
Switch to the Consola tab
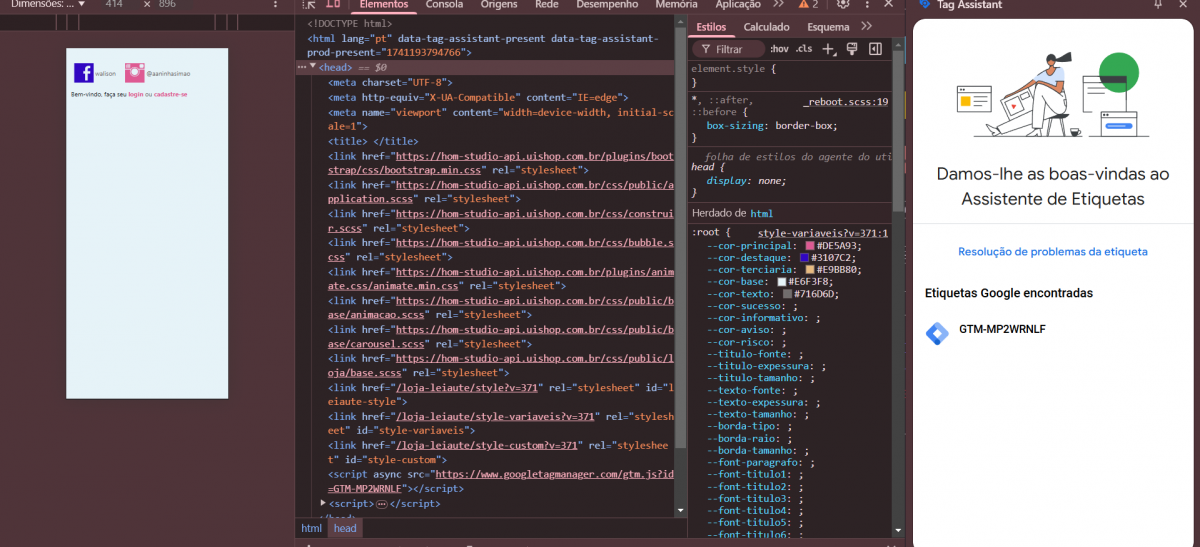coord(444,5)
